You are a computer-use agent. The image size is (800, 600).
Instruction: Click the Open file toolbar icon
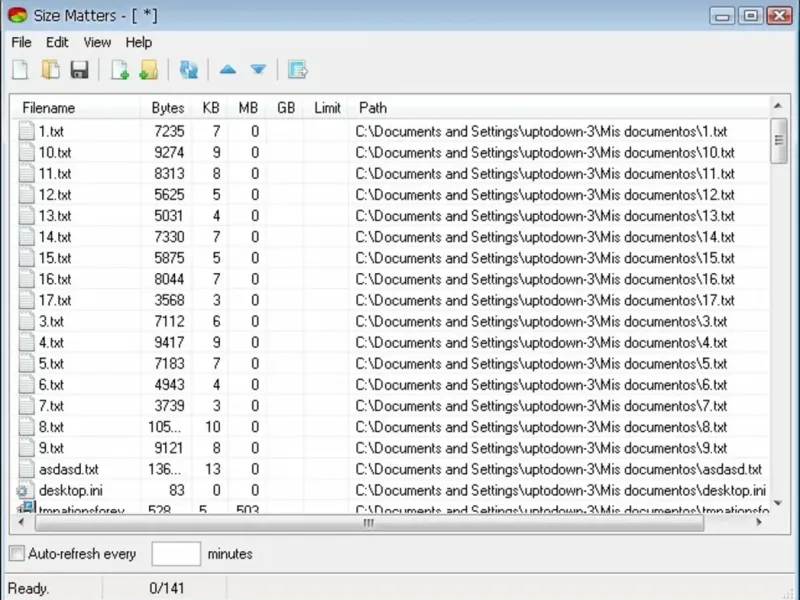pyautogui.click(x=50, y=70)
